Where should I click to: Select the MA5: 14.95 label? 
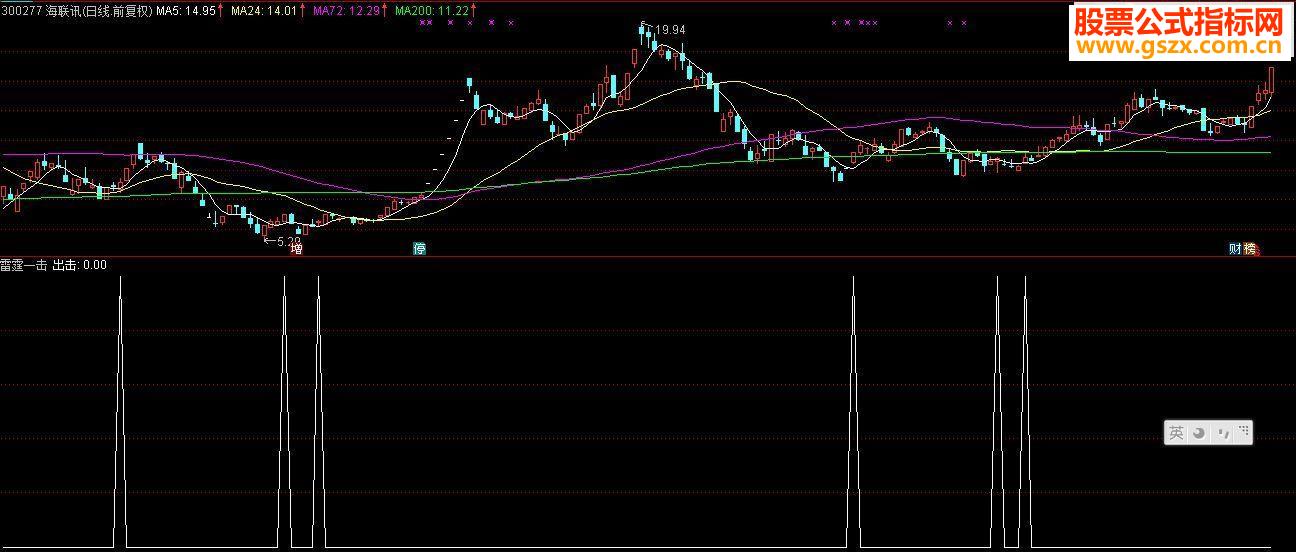(x=187, y=11)
